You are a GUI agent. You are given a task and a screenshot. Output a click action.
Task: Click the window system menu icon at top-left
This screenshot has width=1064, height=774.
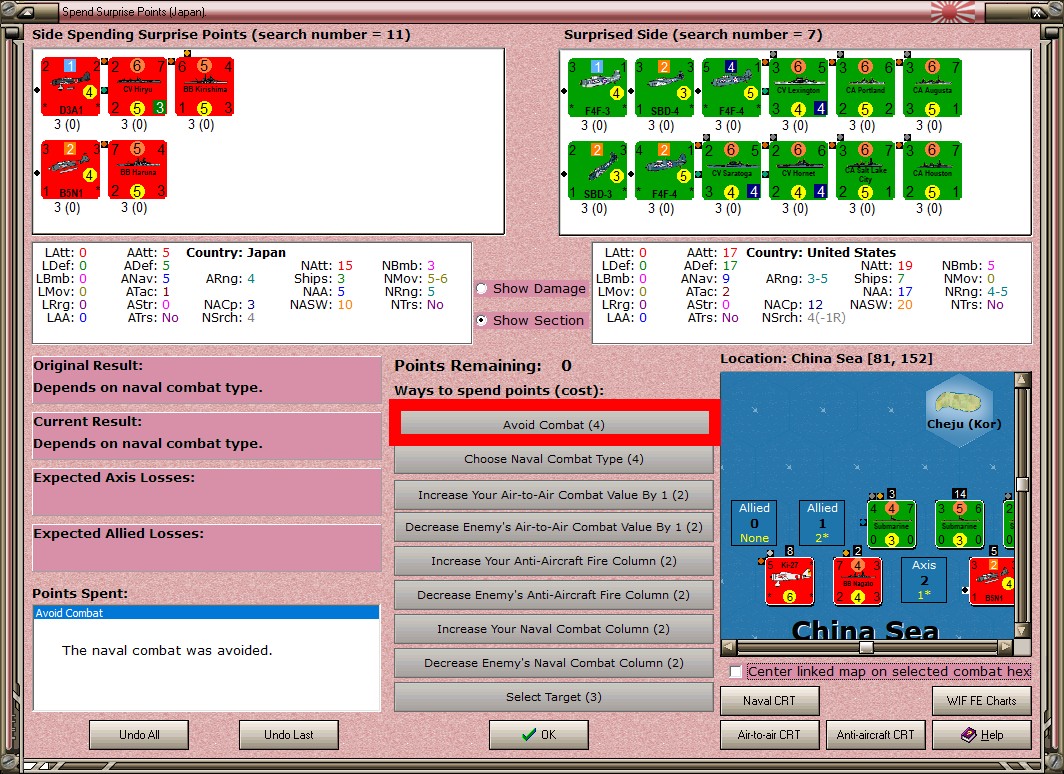click(x=25, y=12)
